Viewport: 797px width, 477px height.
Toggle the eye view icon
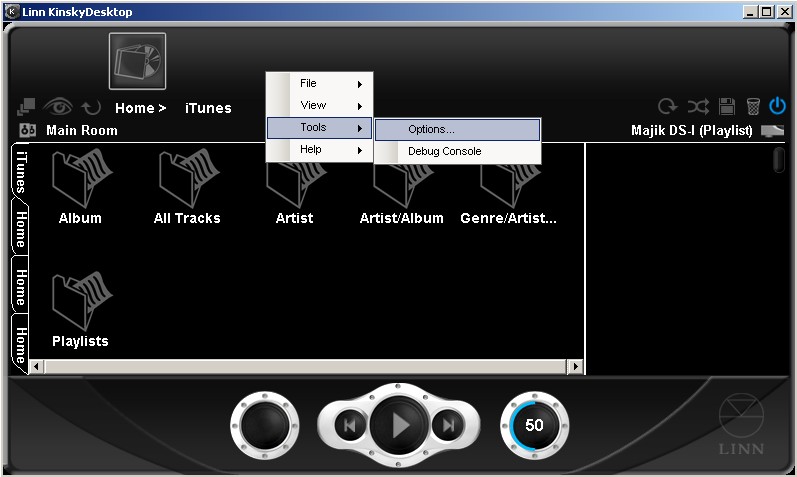58,107
